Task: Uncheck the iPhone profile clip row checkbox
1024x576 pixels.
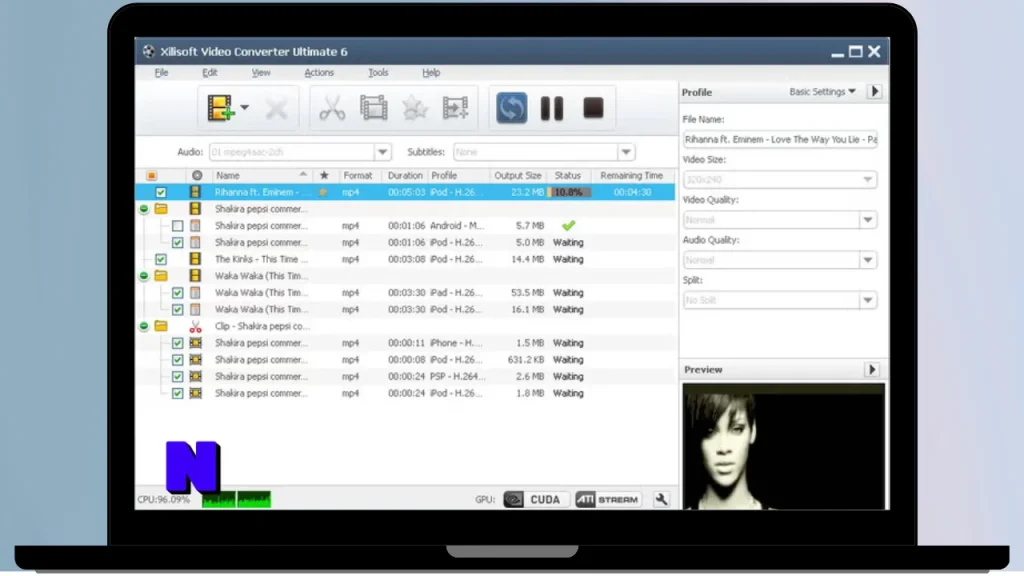Action: tap(178, 343)
